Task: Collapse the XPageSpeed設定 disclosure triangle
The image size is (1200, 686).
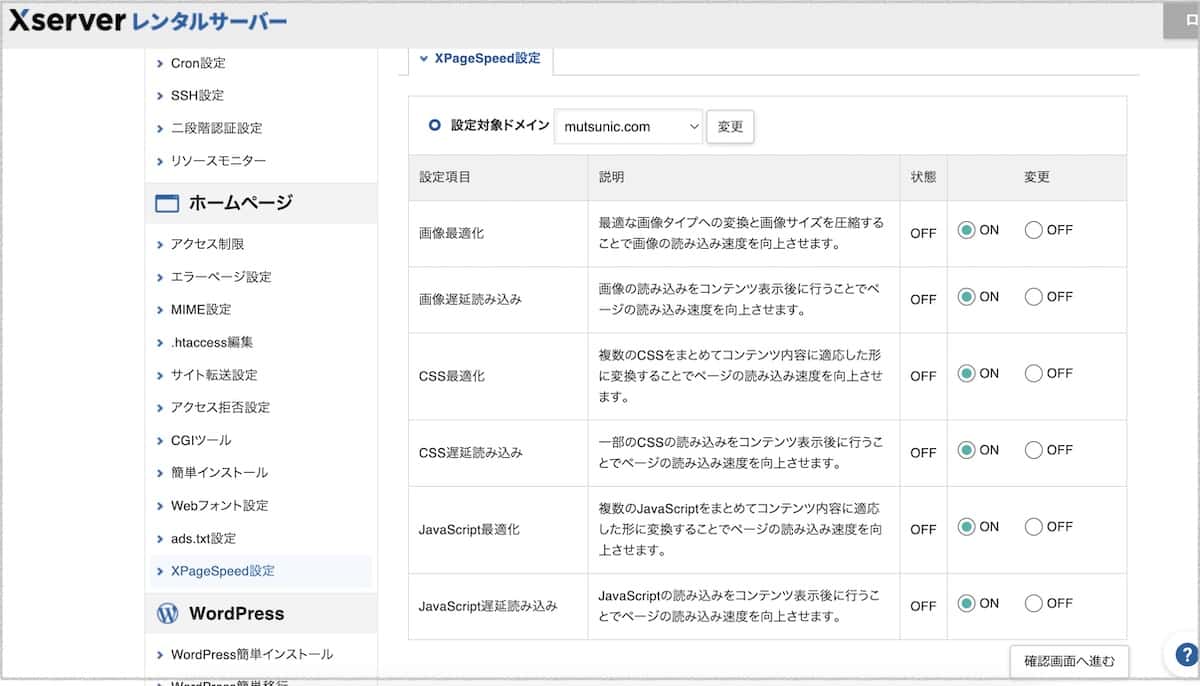Action: 424,58
